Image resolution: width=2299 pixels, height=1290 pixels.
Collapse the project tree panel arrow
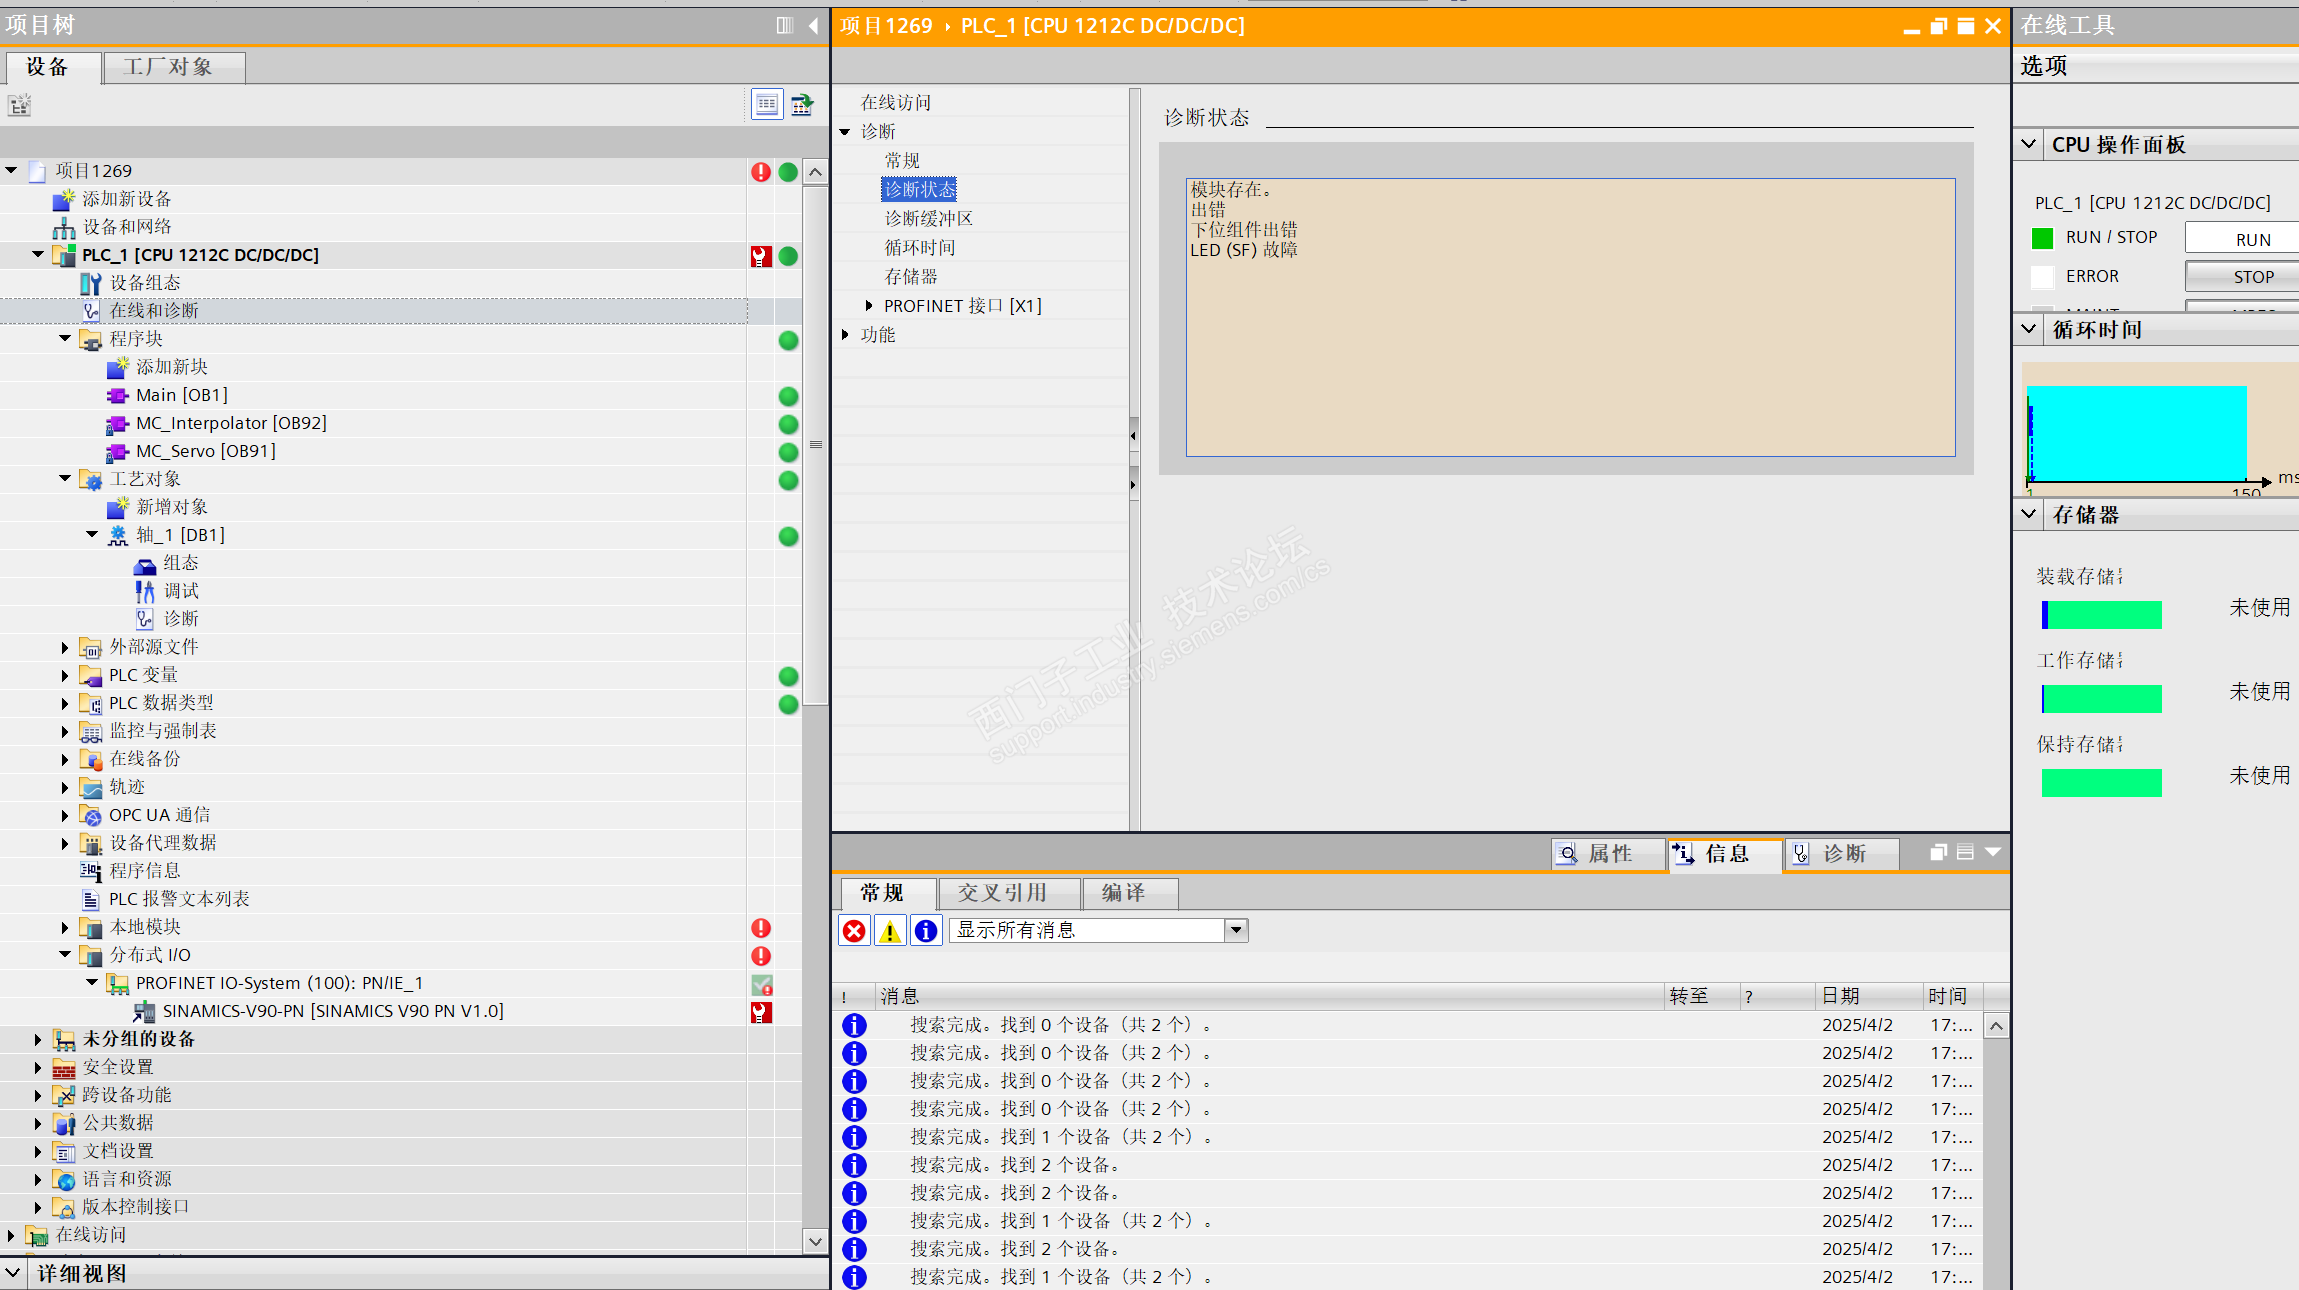pos(813,25)
